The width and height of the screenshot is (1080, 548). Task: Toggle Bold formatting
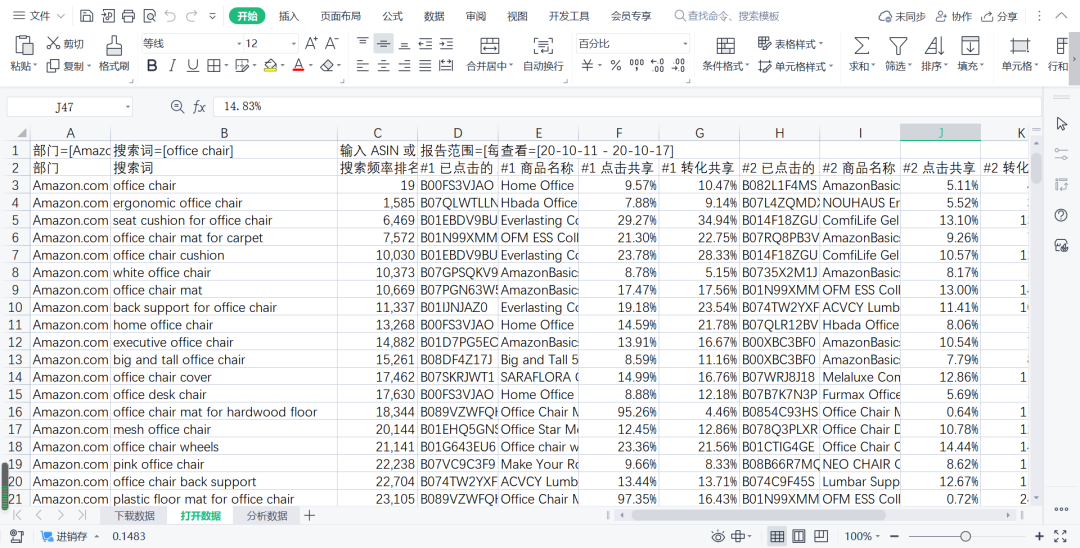152,65
